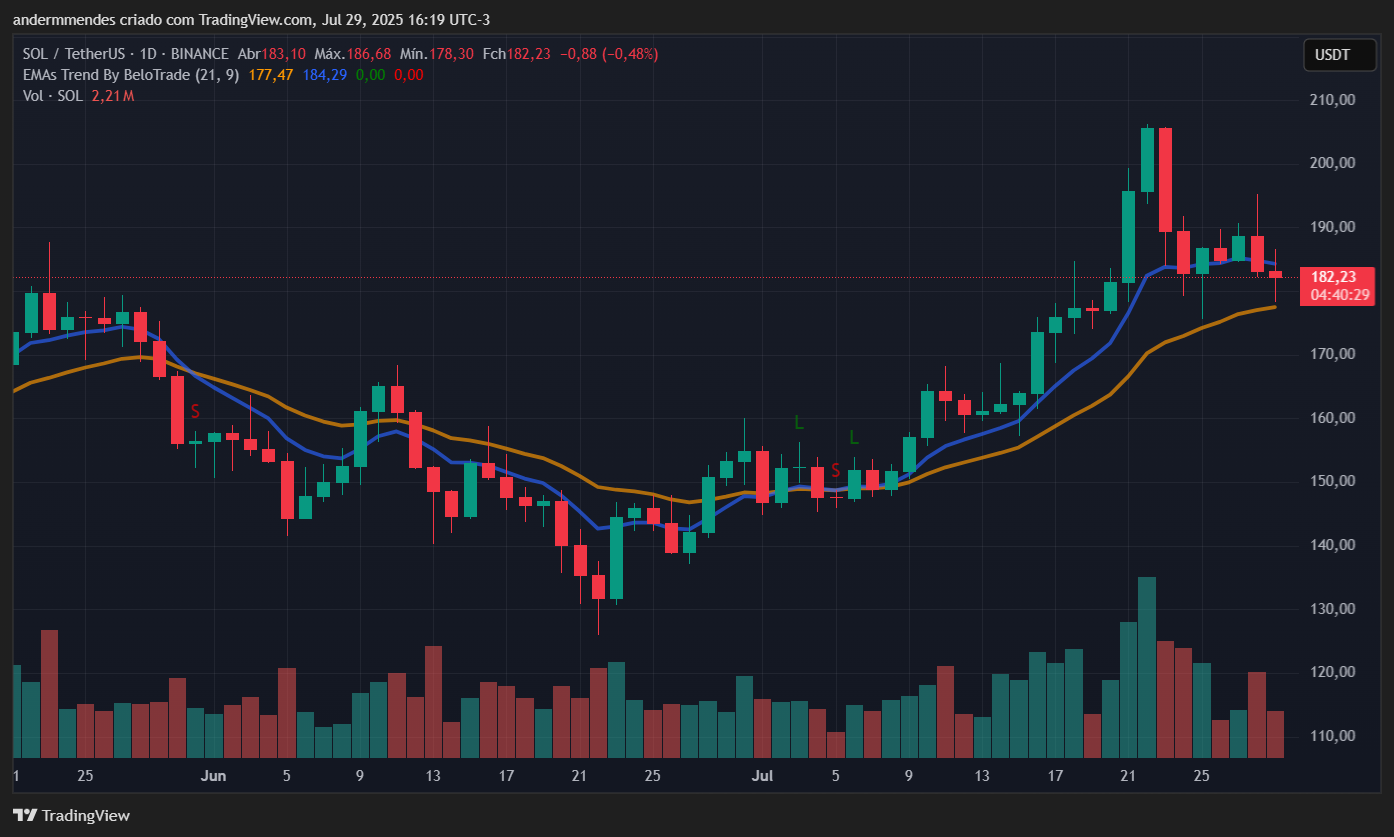
Task: Click the red S signal near Jul 5
Action: pyautogui.click(x=835, y=470)
